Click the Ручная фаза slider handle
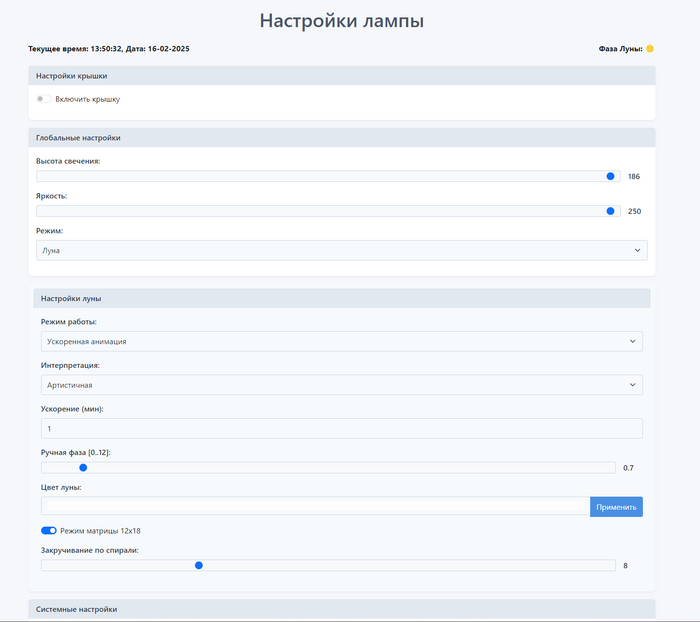The image size is (700, 622). click(83, 467)
